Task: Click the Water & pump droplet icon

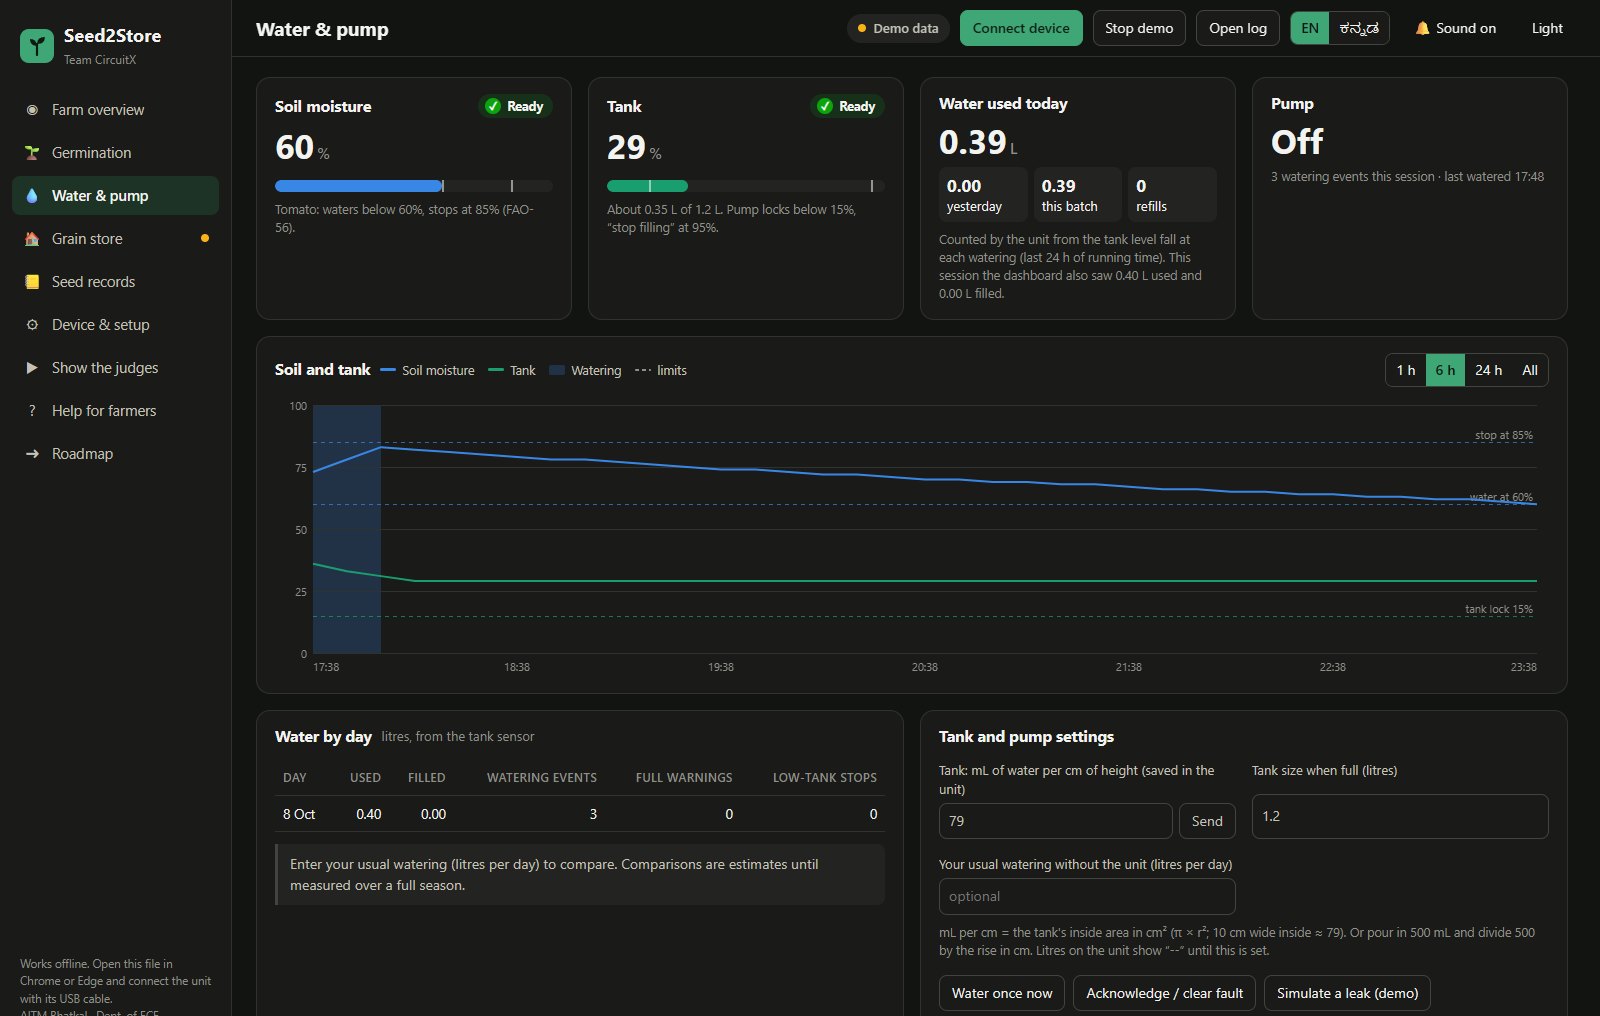Action: coord(32,196)
